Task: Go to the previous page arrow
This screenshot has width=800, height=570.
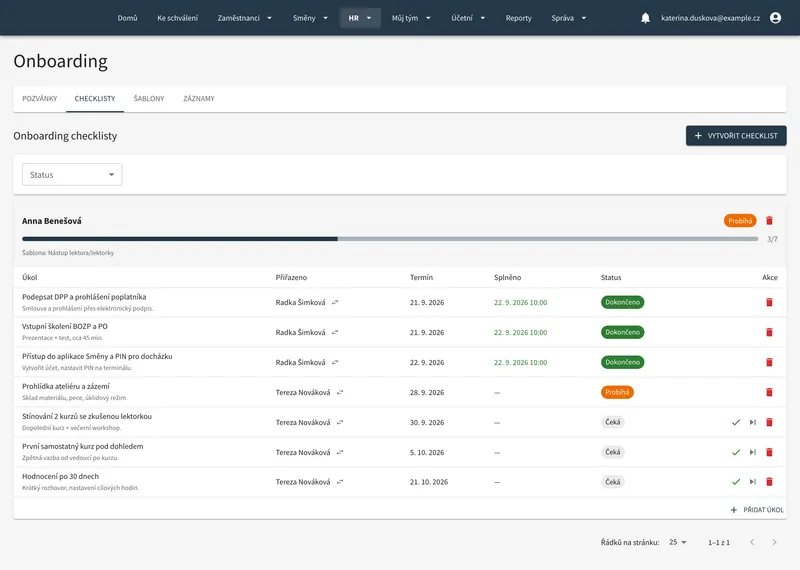Action: coord(752,542)
